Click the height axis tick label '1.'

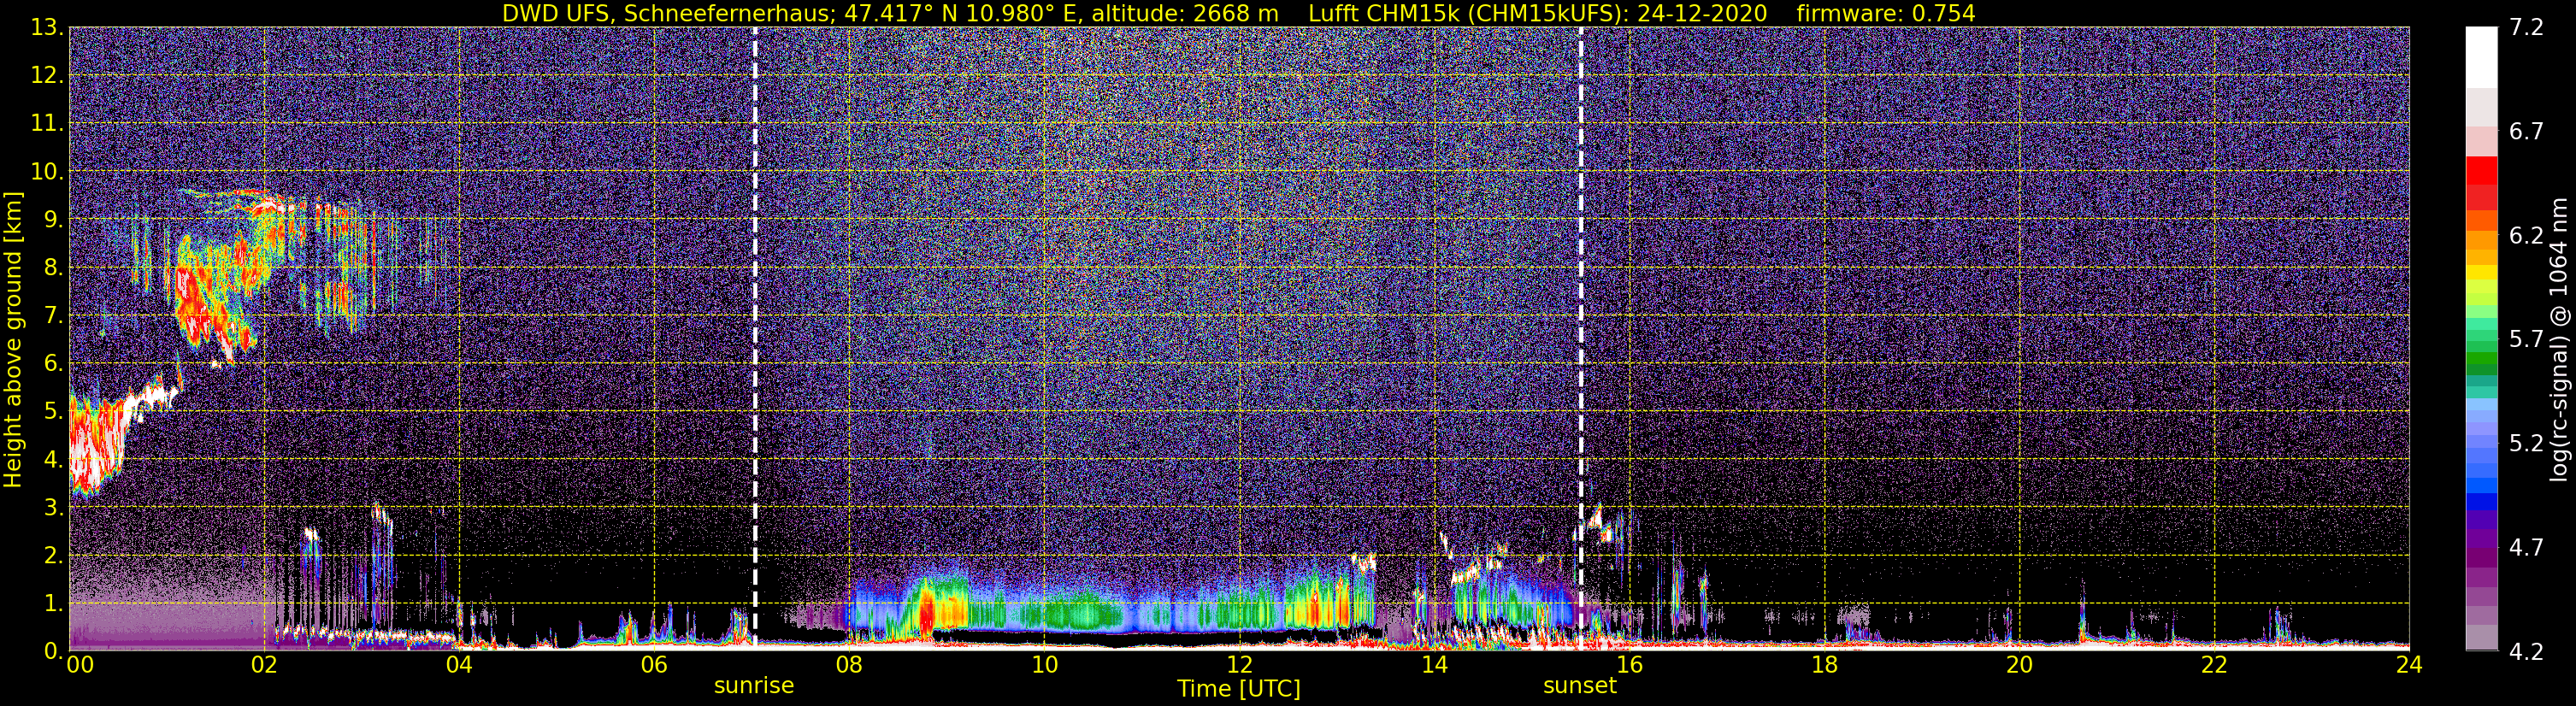pos(52,604)
